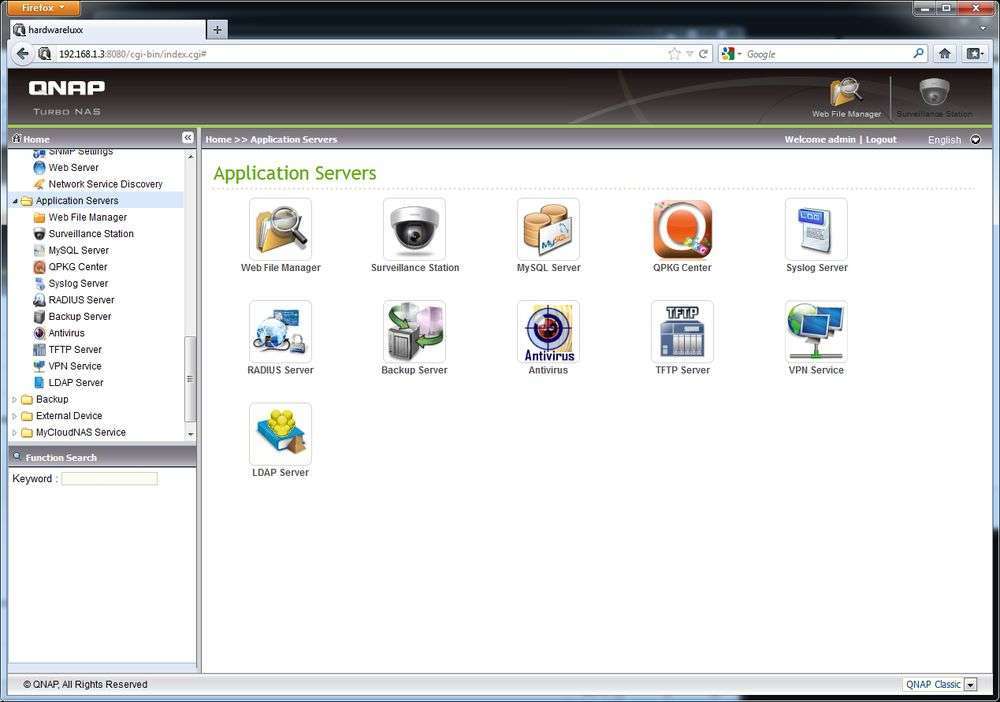The height and width of the screenshot is (702, 1000).
Task: Open the Antivirus target icon
Action: point(548,331)
